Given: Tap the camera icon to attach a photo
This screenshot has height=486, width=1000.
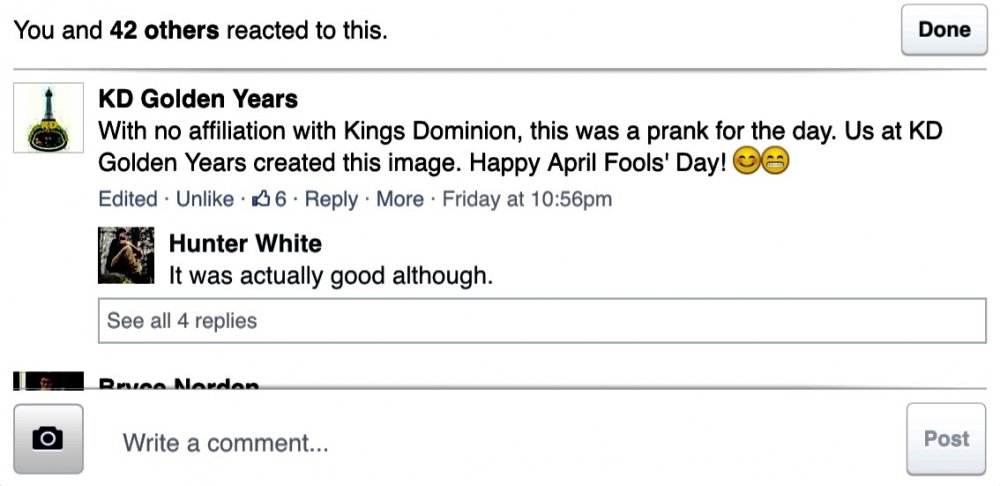Looking at the screenshot, I should (47, 438).
